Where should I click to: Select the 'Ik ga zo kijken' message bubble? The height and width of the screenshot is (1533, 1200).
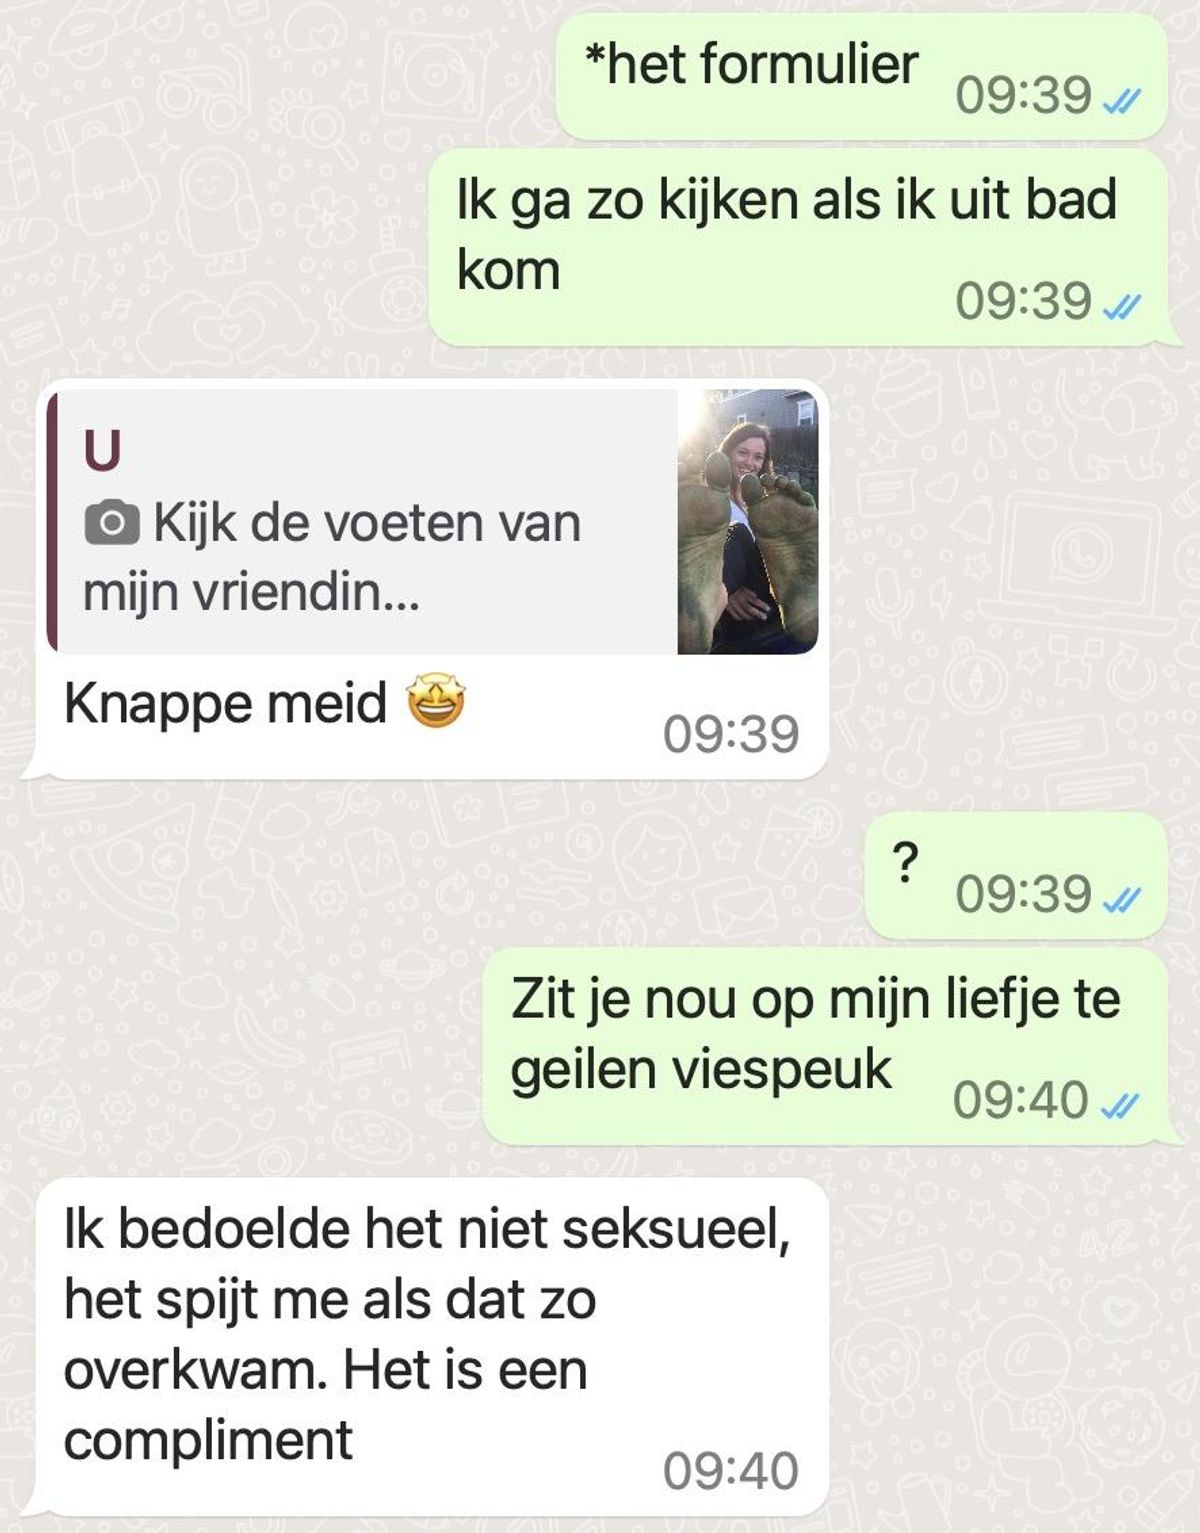(x=798, y=247)
